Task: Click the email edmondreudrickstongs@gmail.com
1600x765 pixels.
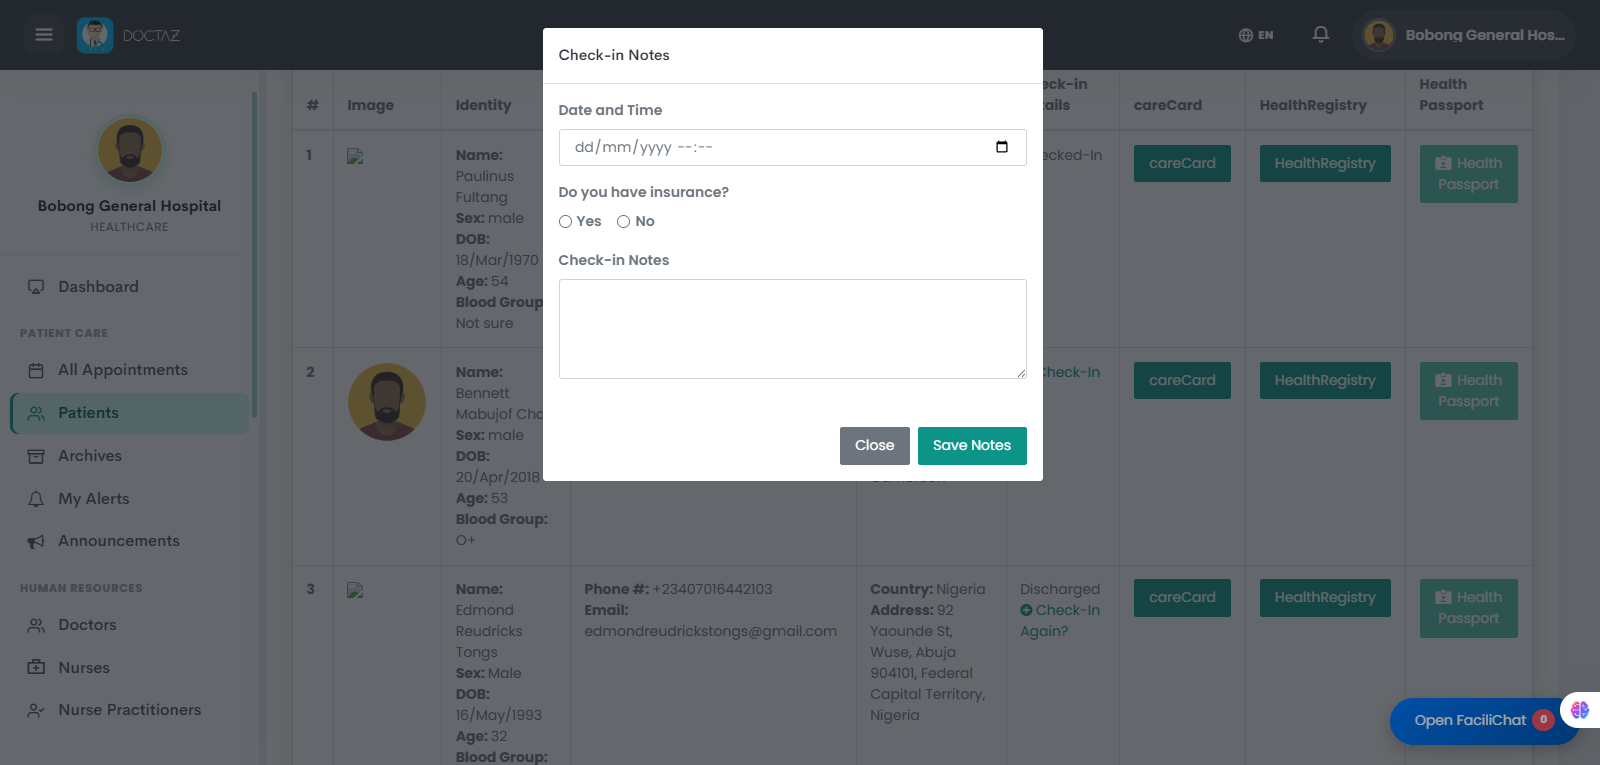Action: tap(711, 632)
